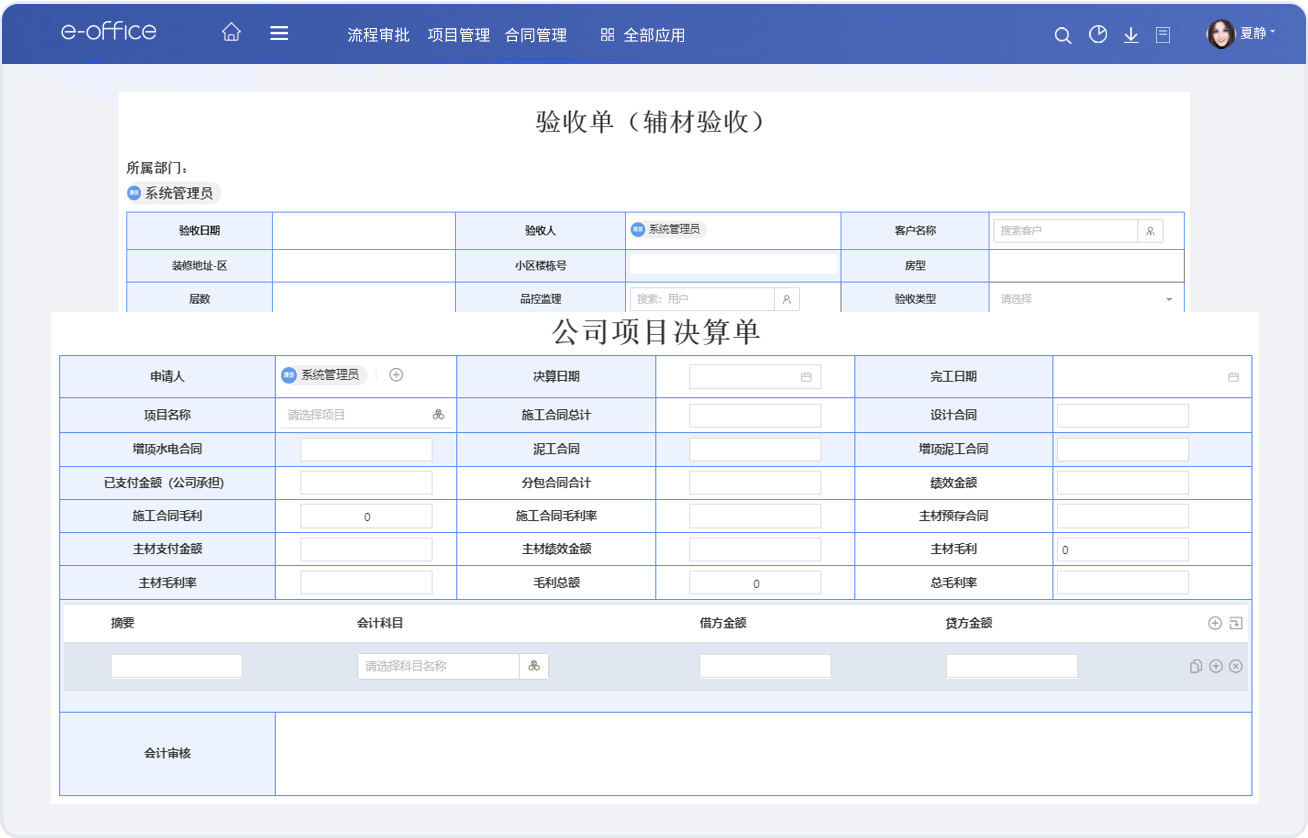This screenshot has height=838, width=1308.
Task: Open the 流程审批 menu
Action: coord(378,35)
